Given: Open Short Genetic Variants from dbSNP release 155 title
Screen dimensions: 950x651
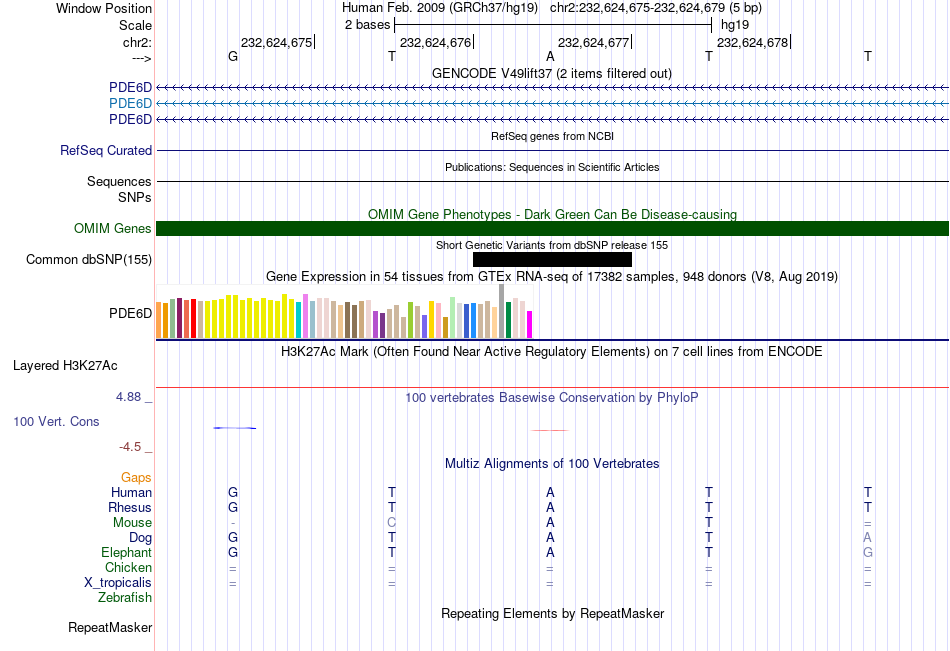Looking at the screenshot, I should [x=552, y=245].
